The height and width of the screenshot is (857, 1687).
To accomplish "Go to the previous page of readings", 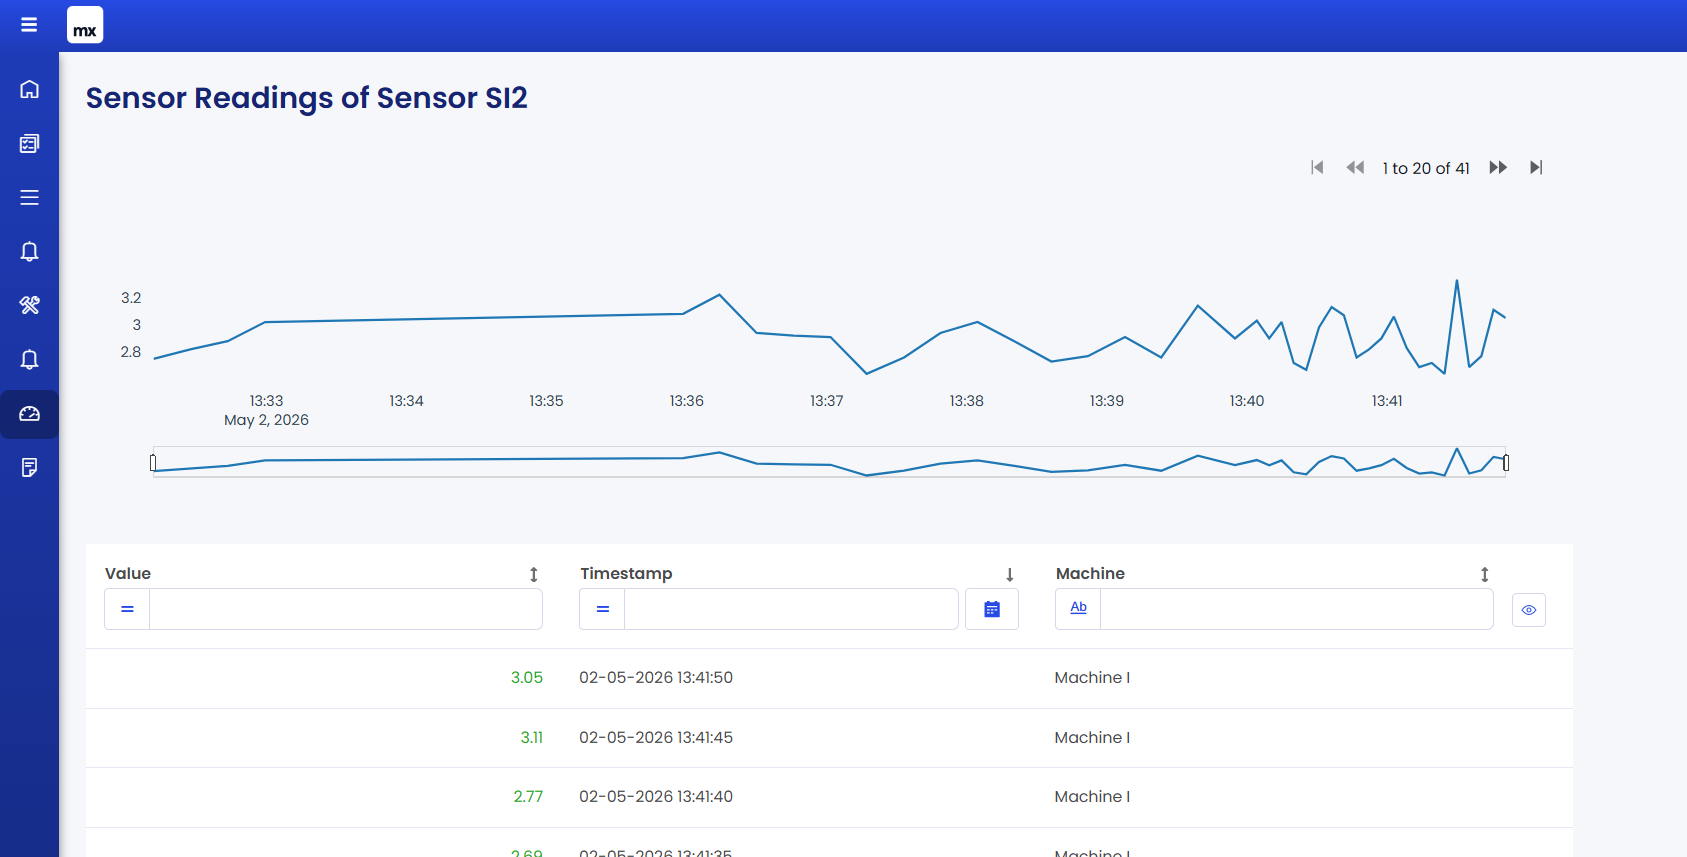I will [x=1355, y=167].
